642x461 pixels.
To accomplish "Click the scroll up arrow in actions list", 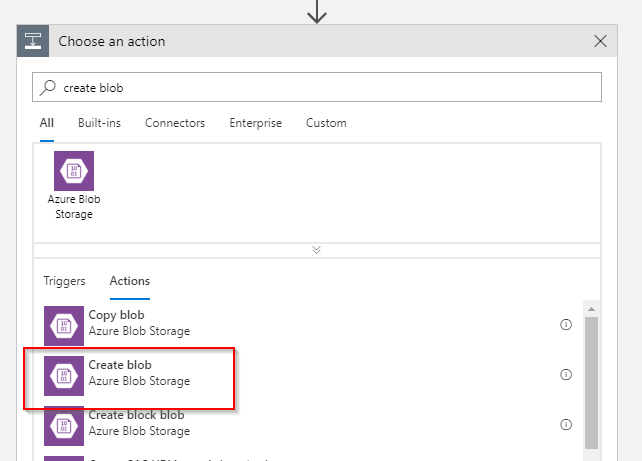I will (x=591, y=309).
